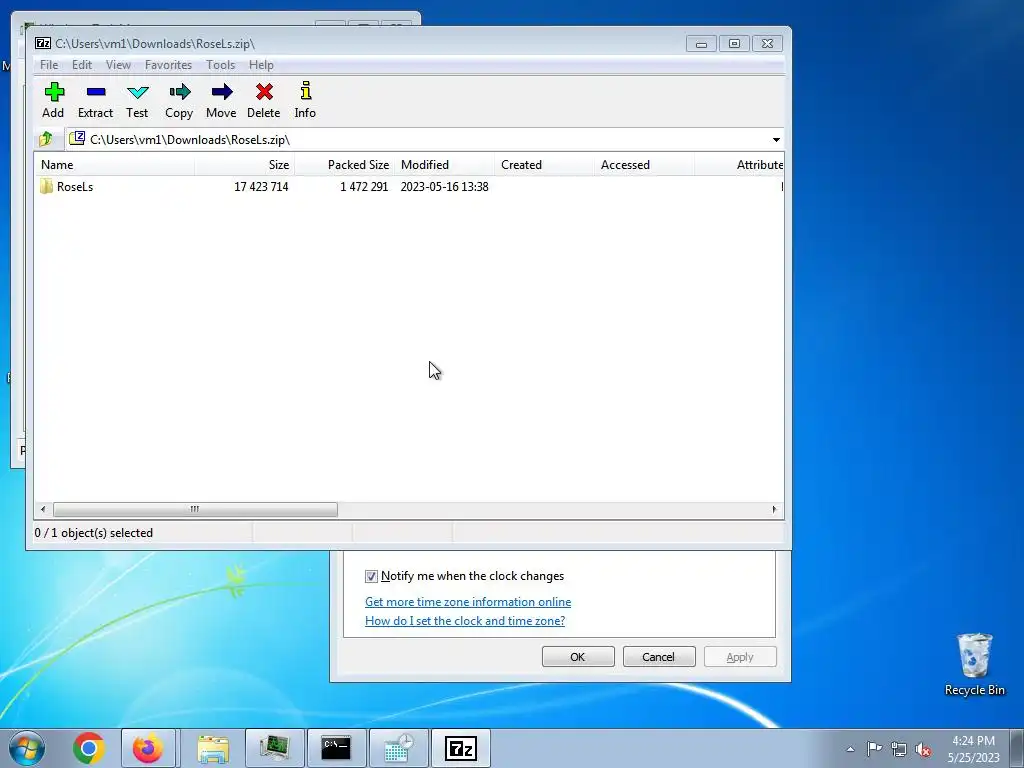Sort by the Created column header

point(544,165)
